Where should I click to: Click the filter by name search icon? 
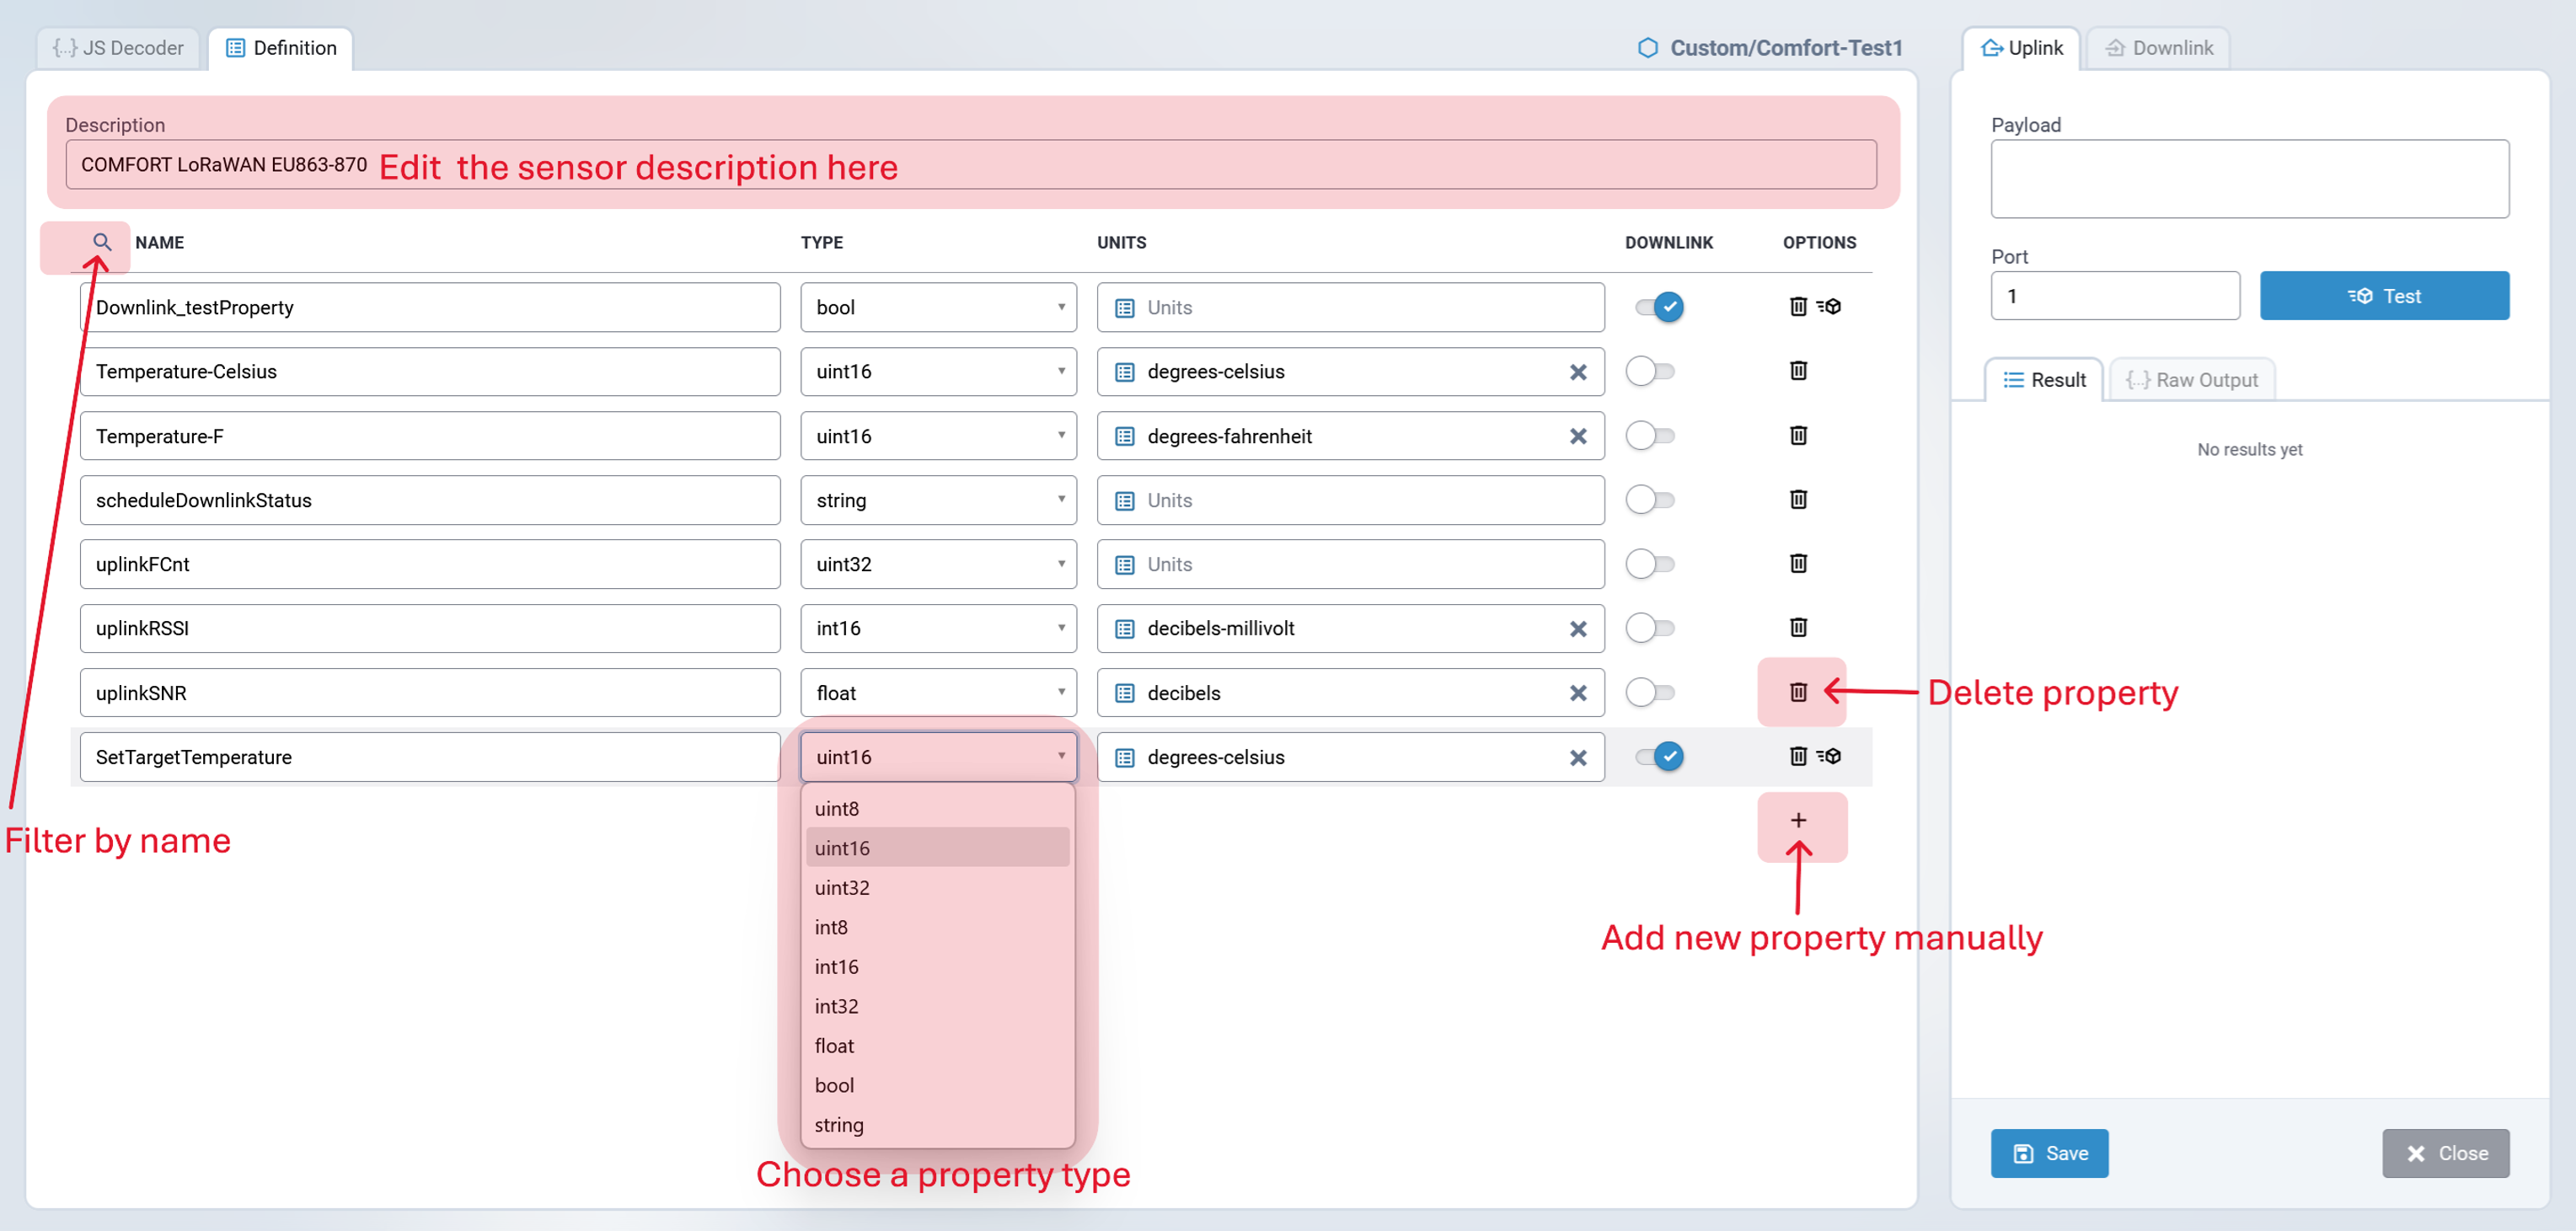[x=101, y=242]
